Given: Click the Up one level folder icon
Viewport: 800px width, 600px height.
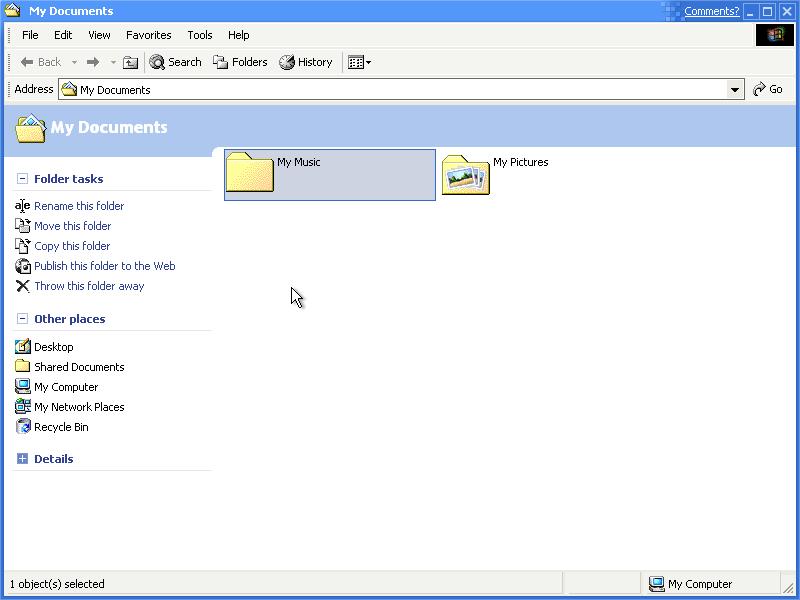Looking at the screenshot, I should pos(130,62).
